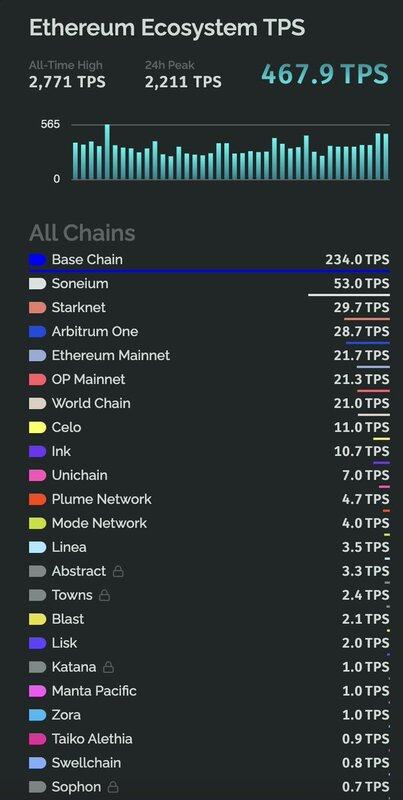Select the Arbitrum One chain row
Image resolution: width=403 pixels, height=800 pixels.
point(209,332)
